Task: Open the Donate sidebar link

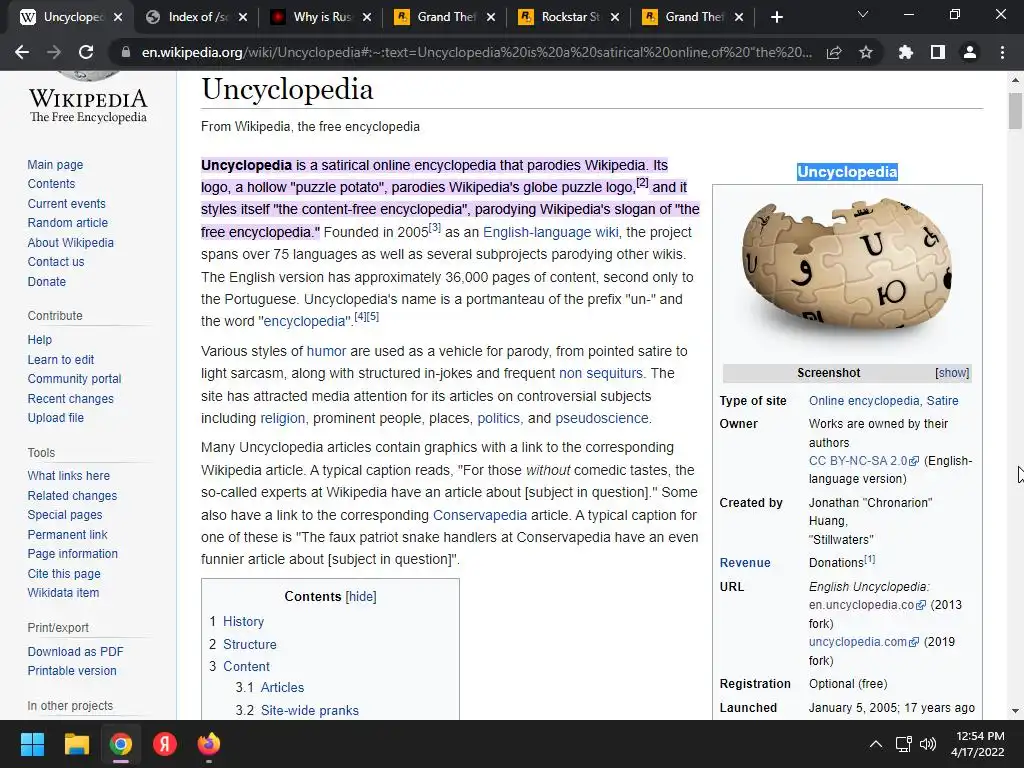Action: pyautogui.click(x=46, y=281)
